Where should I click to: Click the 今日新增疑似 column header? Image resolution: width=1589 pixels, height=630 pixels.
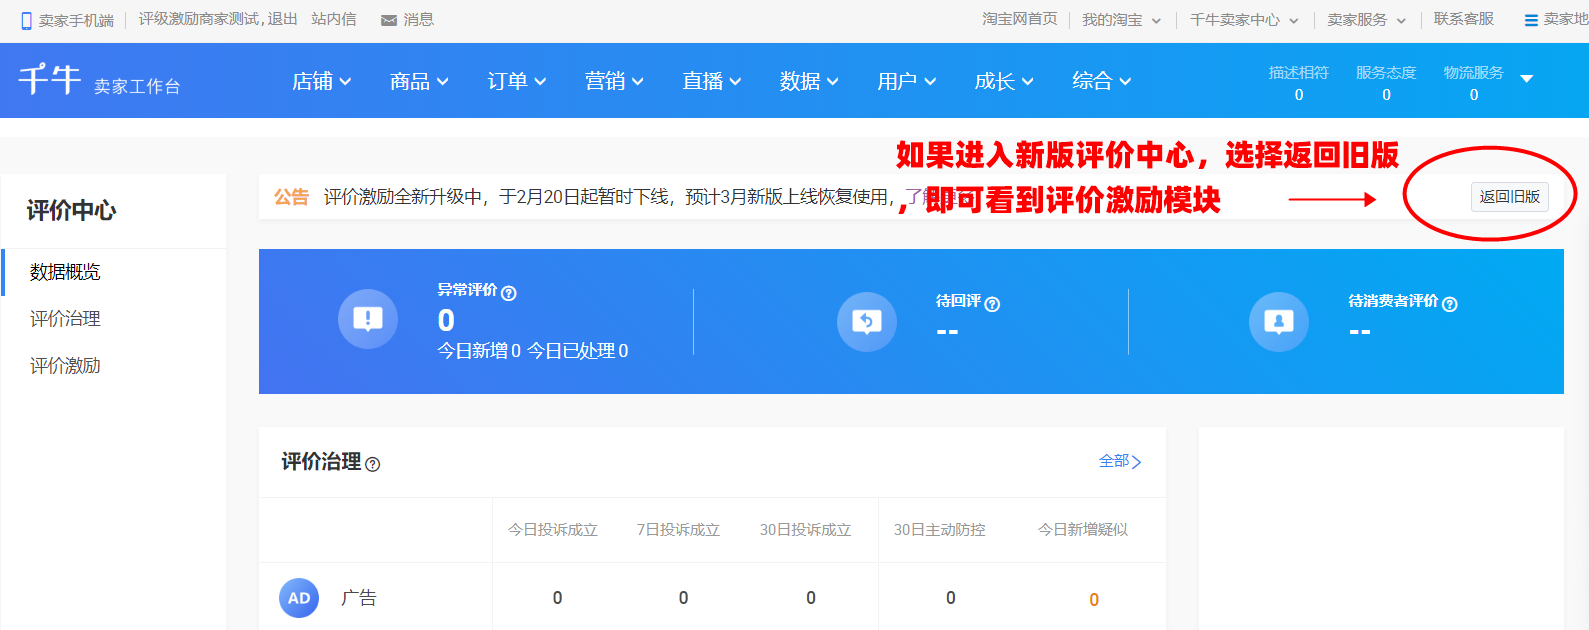tap(1083, 530)
